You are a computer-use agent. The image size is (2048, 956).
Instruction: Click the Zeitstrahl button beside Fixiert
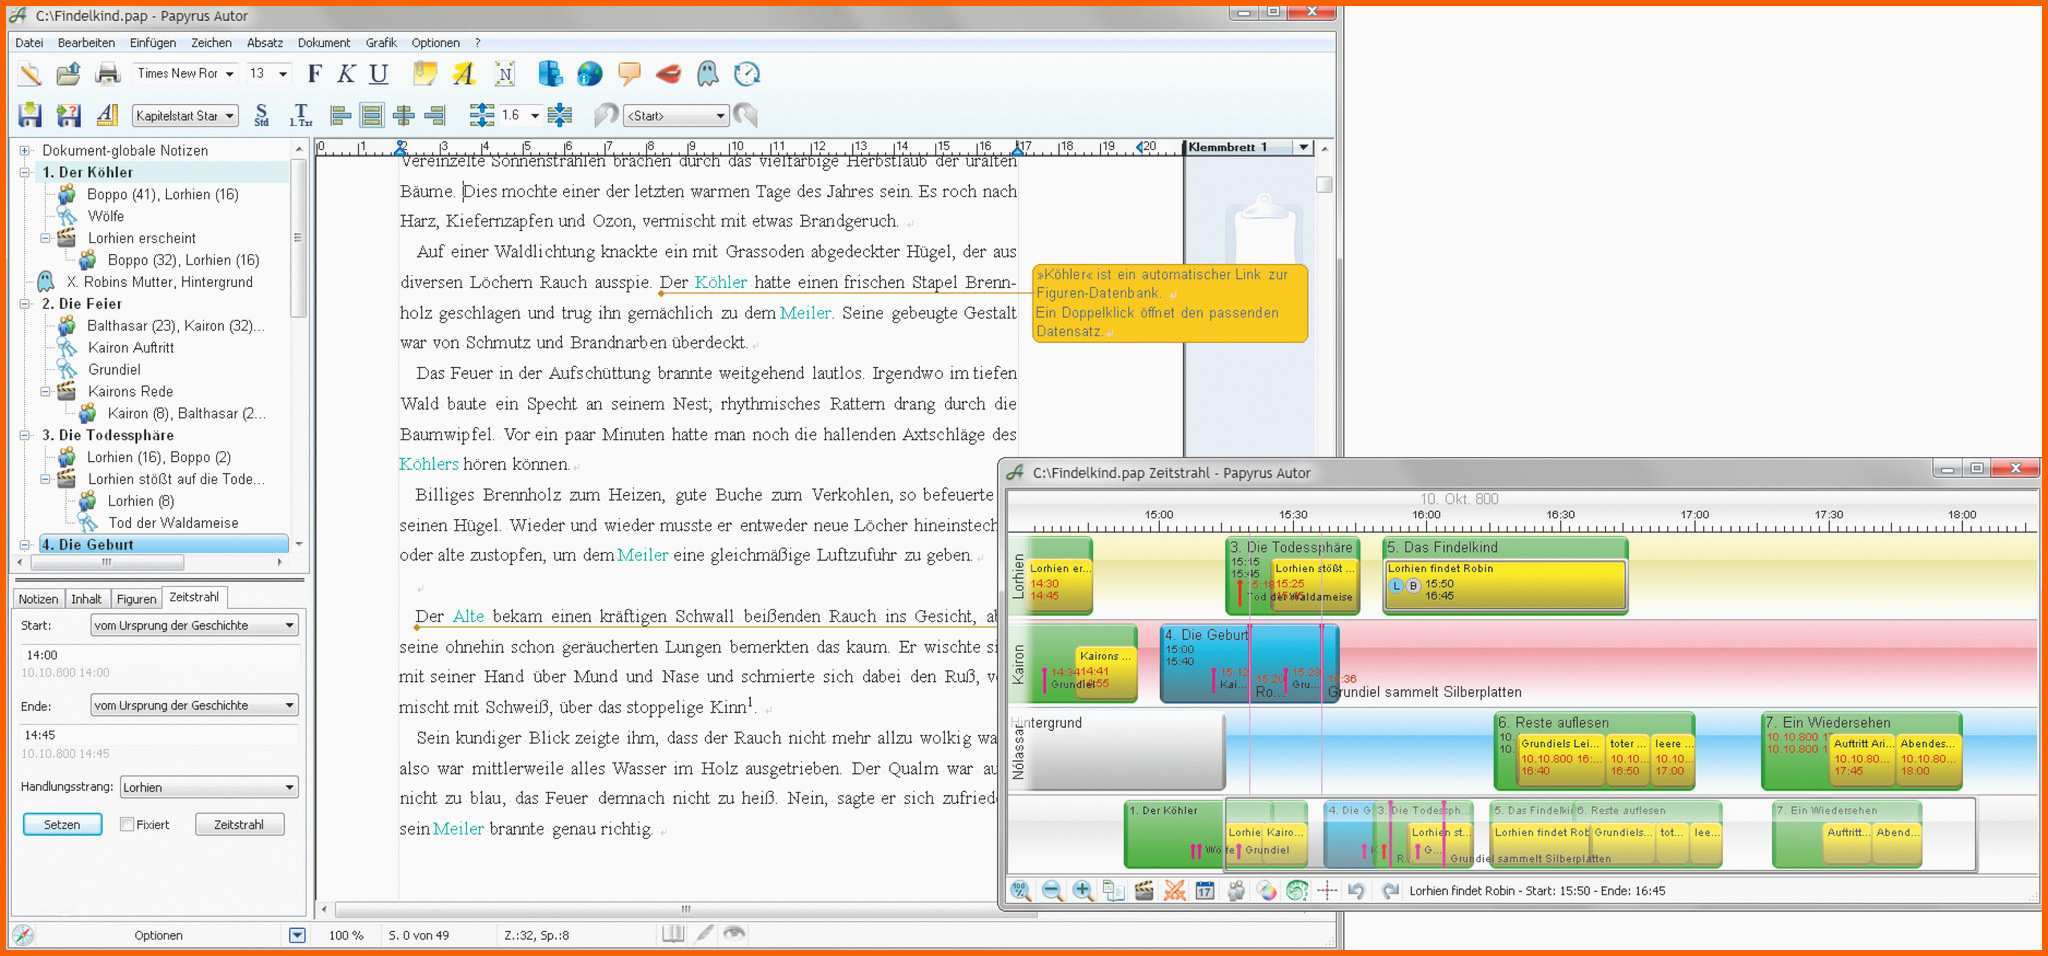[238, 824]
